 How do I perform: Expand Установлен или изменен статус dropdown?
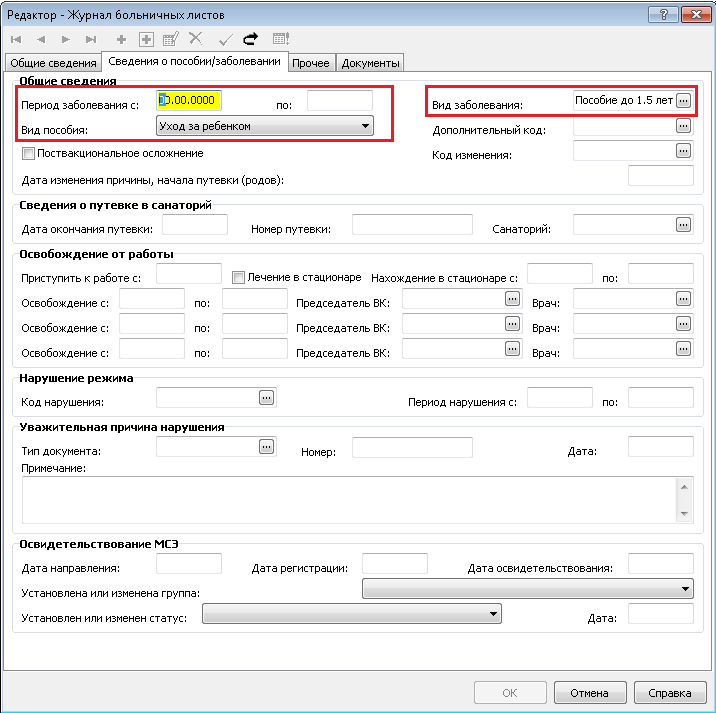(493, 614)
